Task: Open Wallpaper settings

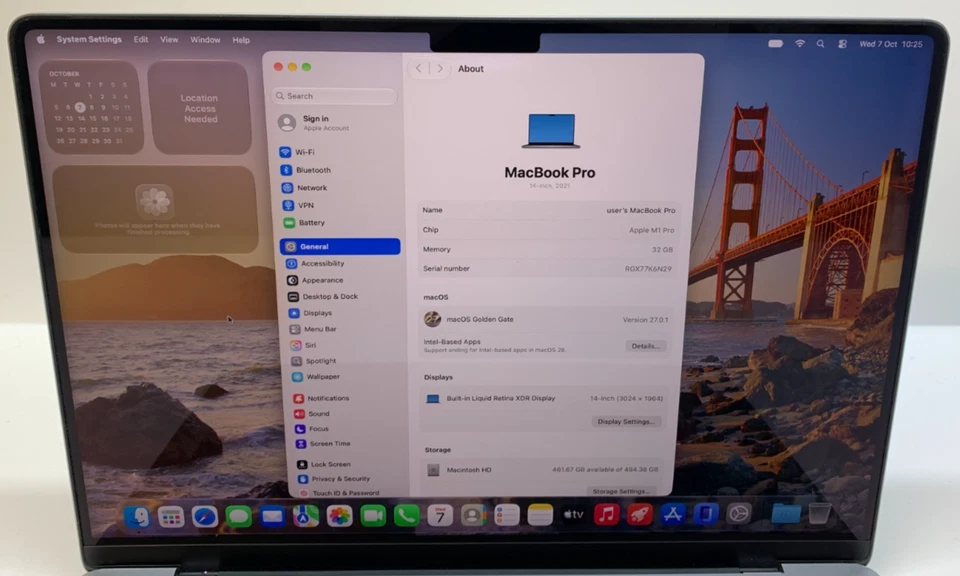Action: [316, 376]
